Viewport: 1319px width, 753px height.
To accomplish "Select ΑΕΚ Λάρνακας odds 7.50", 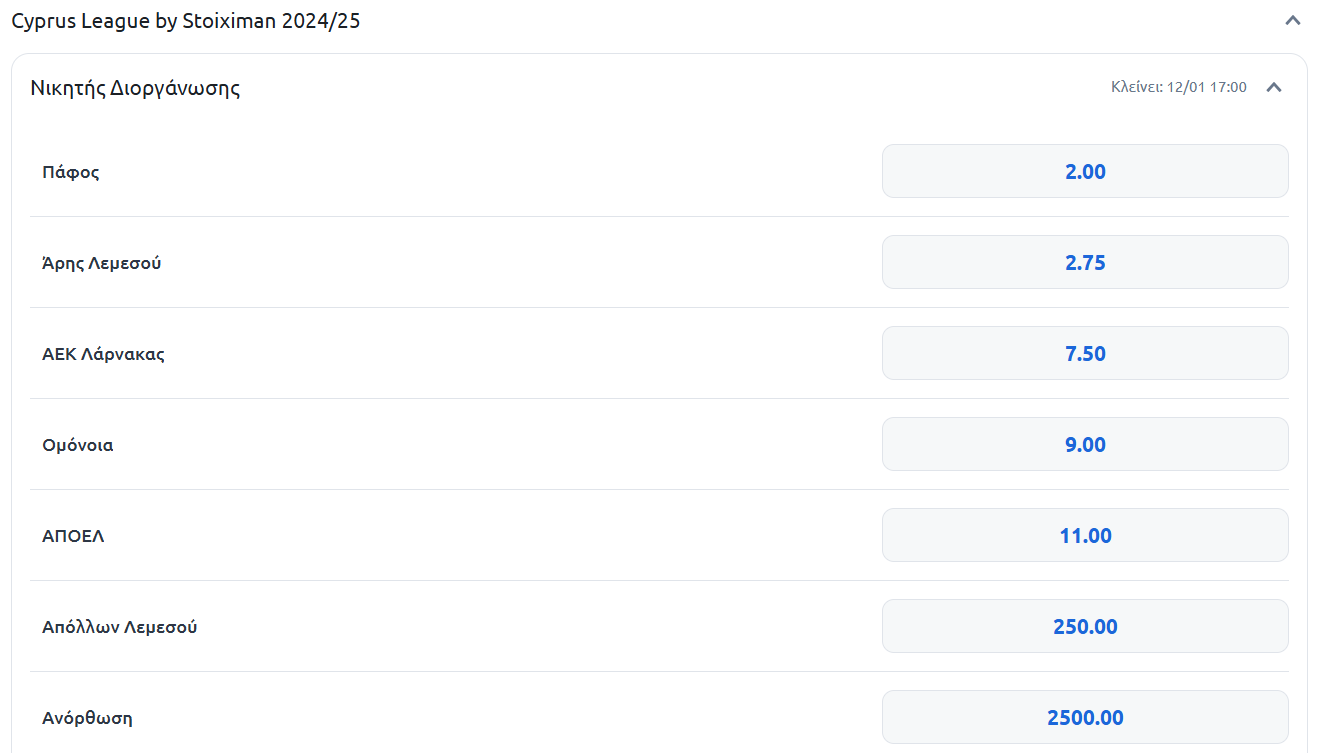I will point(1085,353).
